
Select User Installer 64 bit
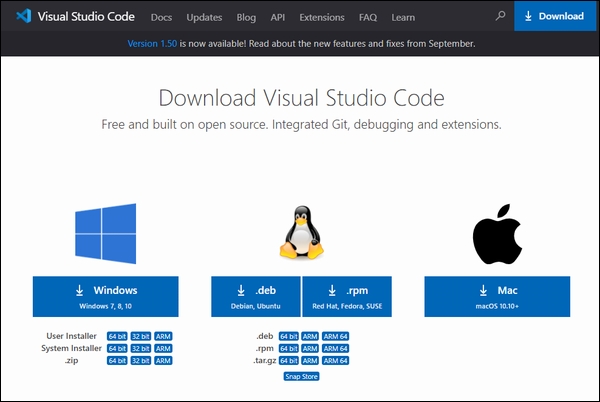[x=117, y=336]
